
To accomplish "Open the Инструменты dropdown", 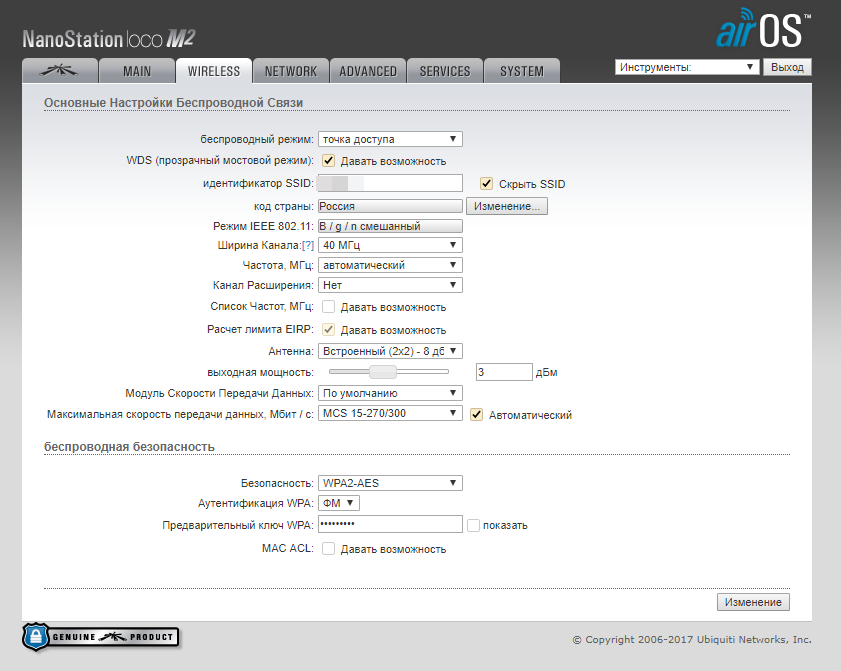I will pos(687,67).
